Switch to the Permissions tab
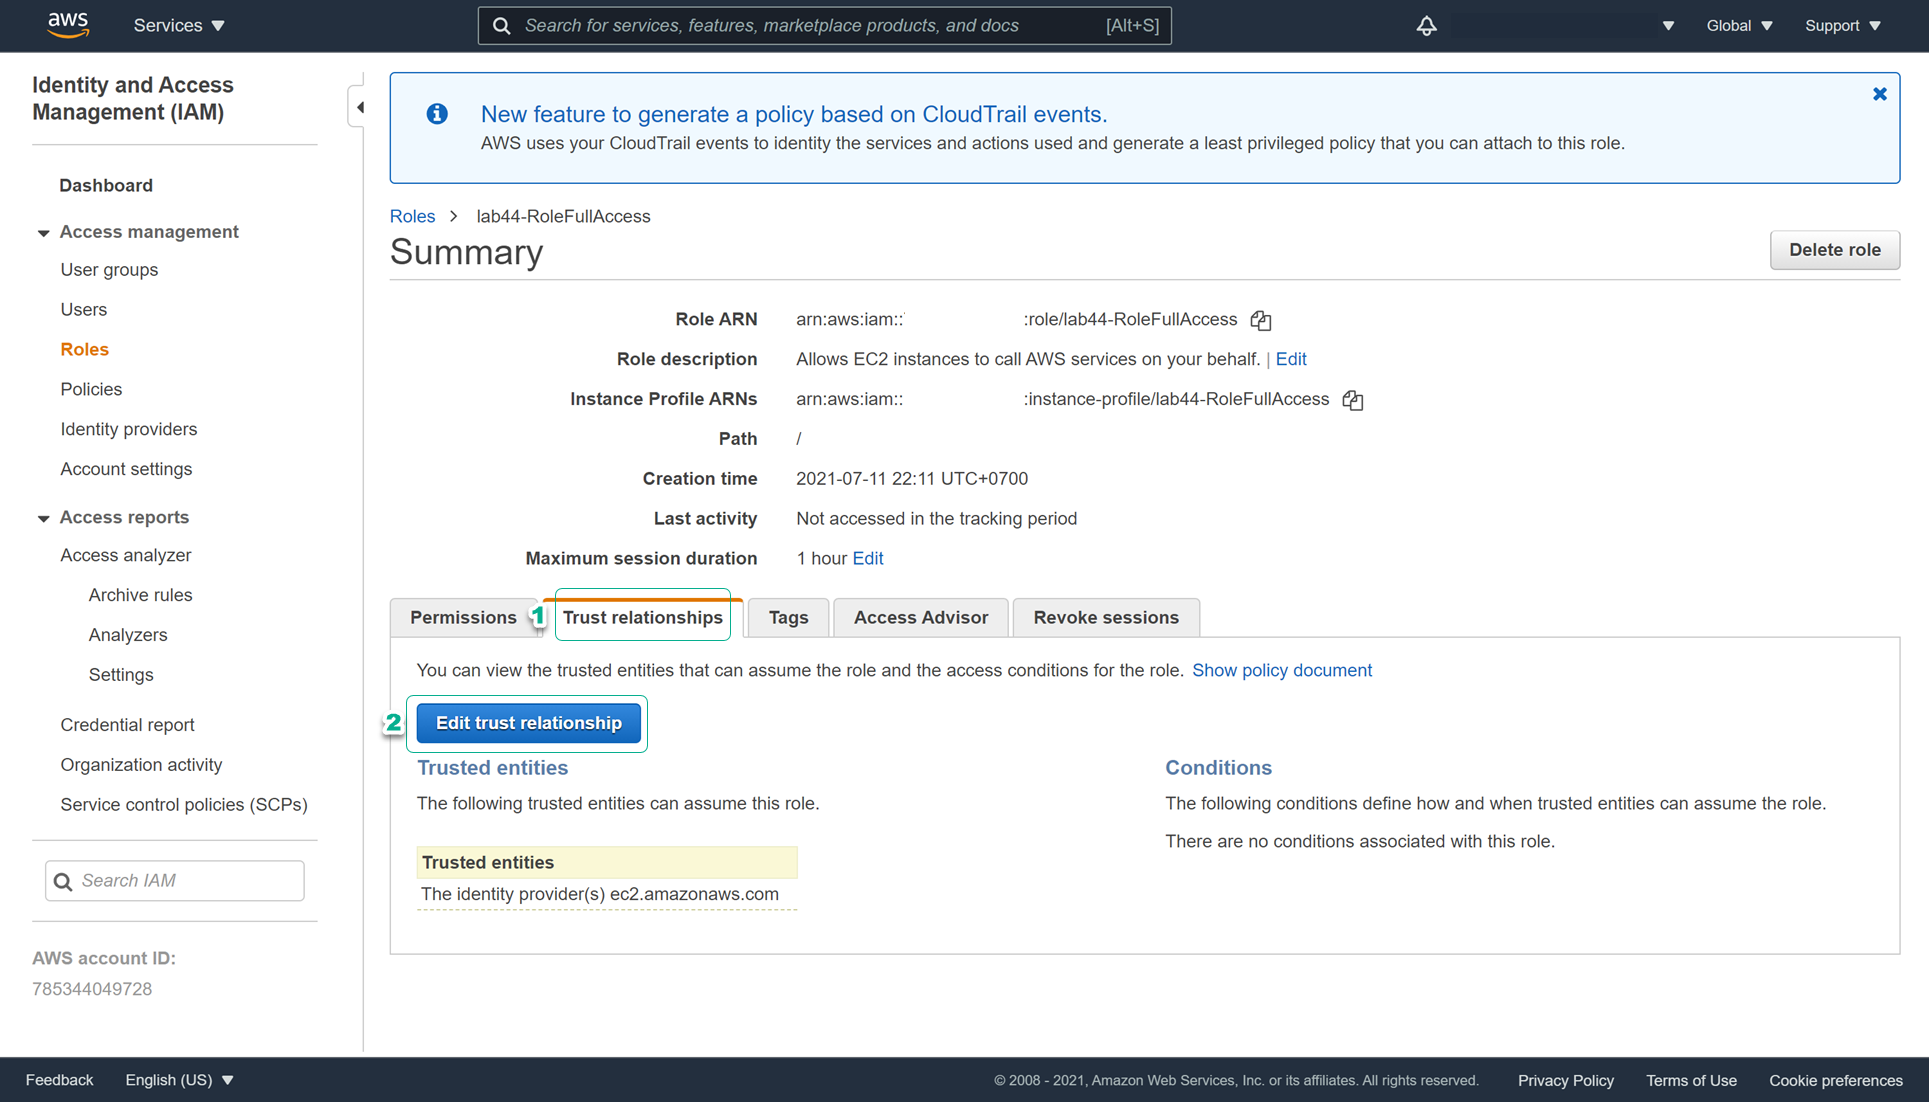 click(462, 616)
